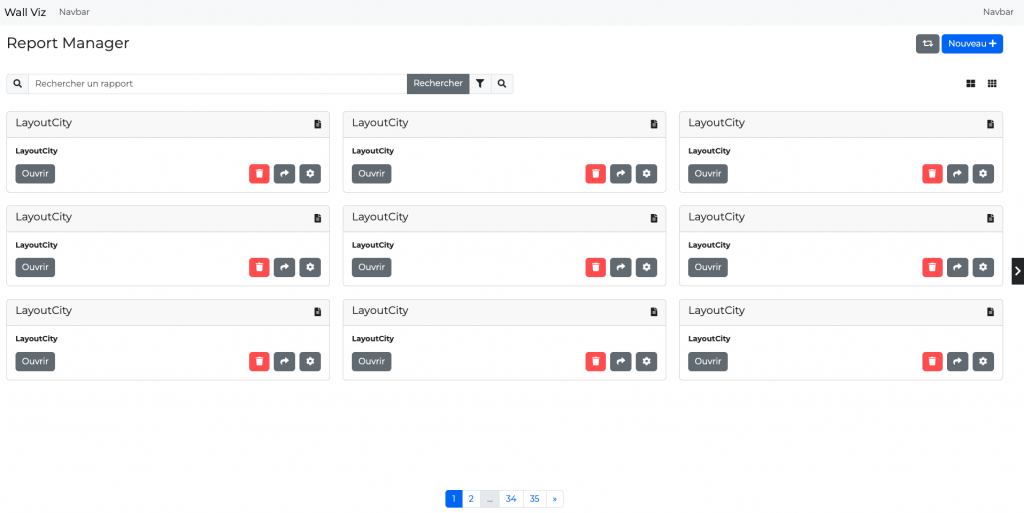Delete the first LayoutCity report in the top row

pyautogui.click(x=259, y=174)
